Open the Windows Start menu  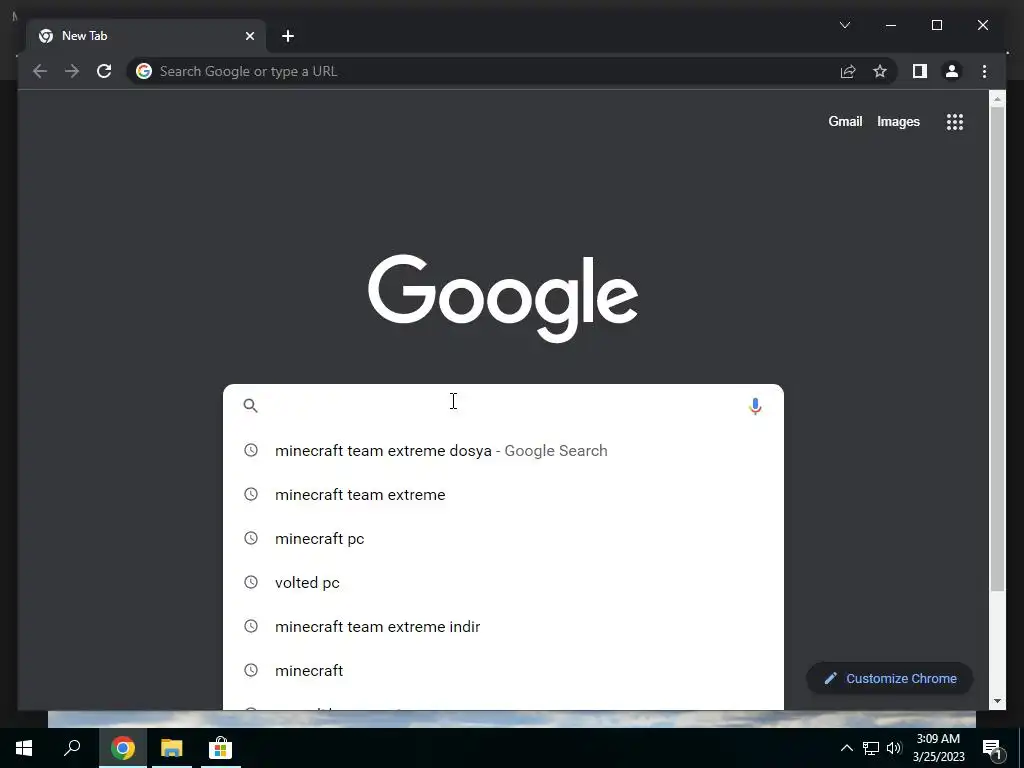tap(24, 748)
